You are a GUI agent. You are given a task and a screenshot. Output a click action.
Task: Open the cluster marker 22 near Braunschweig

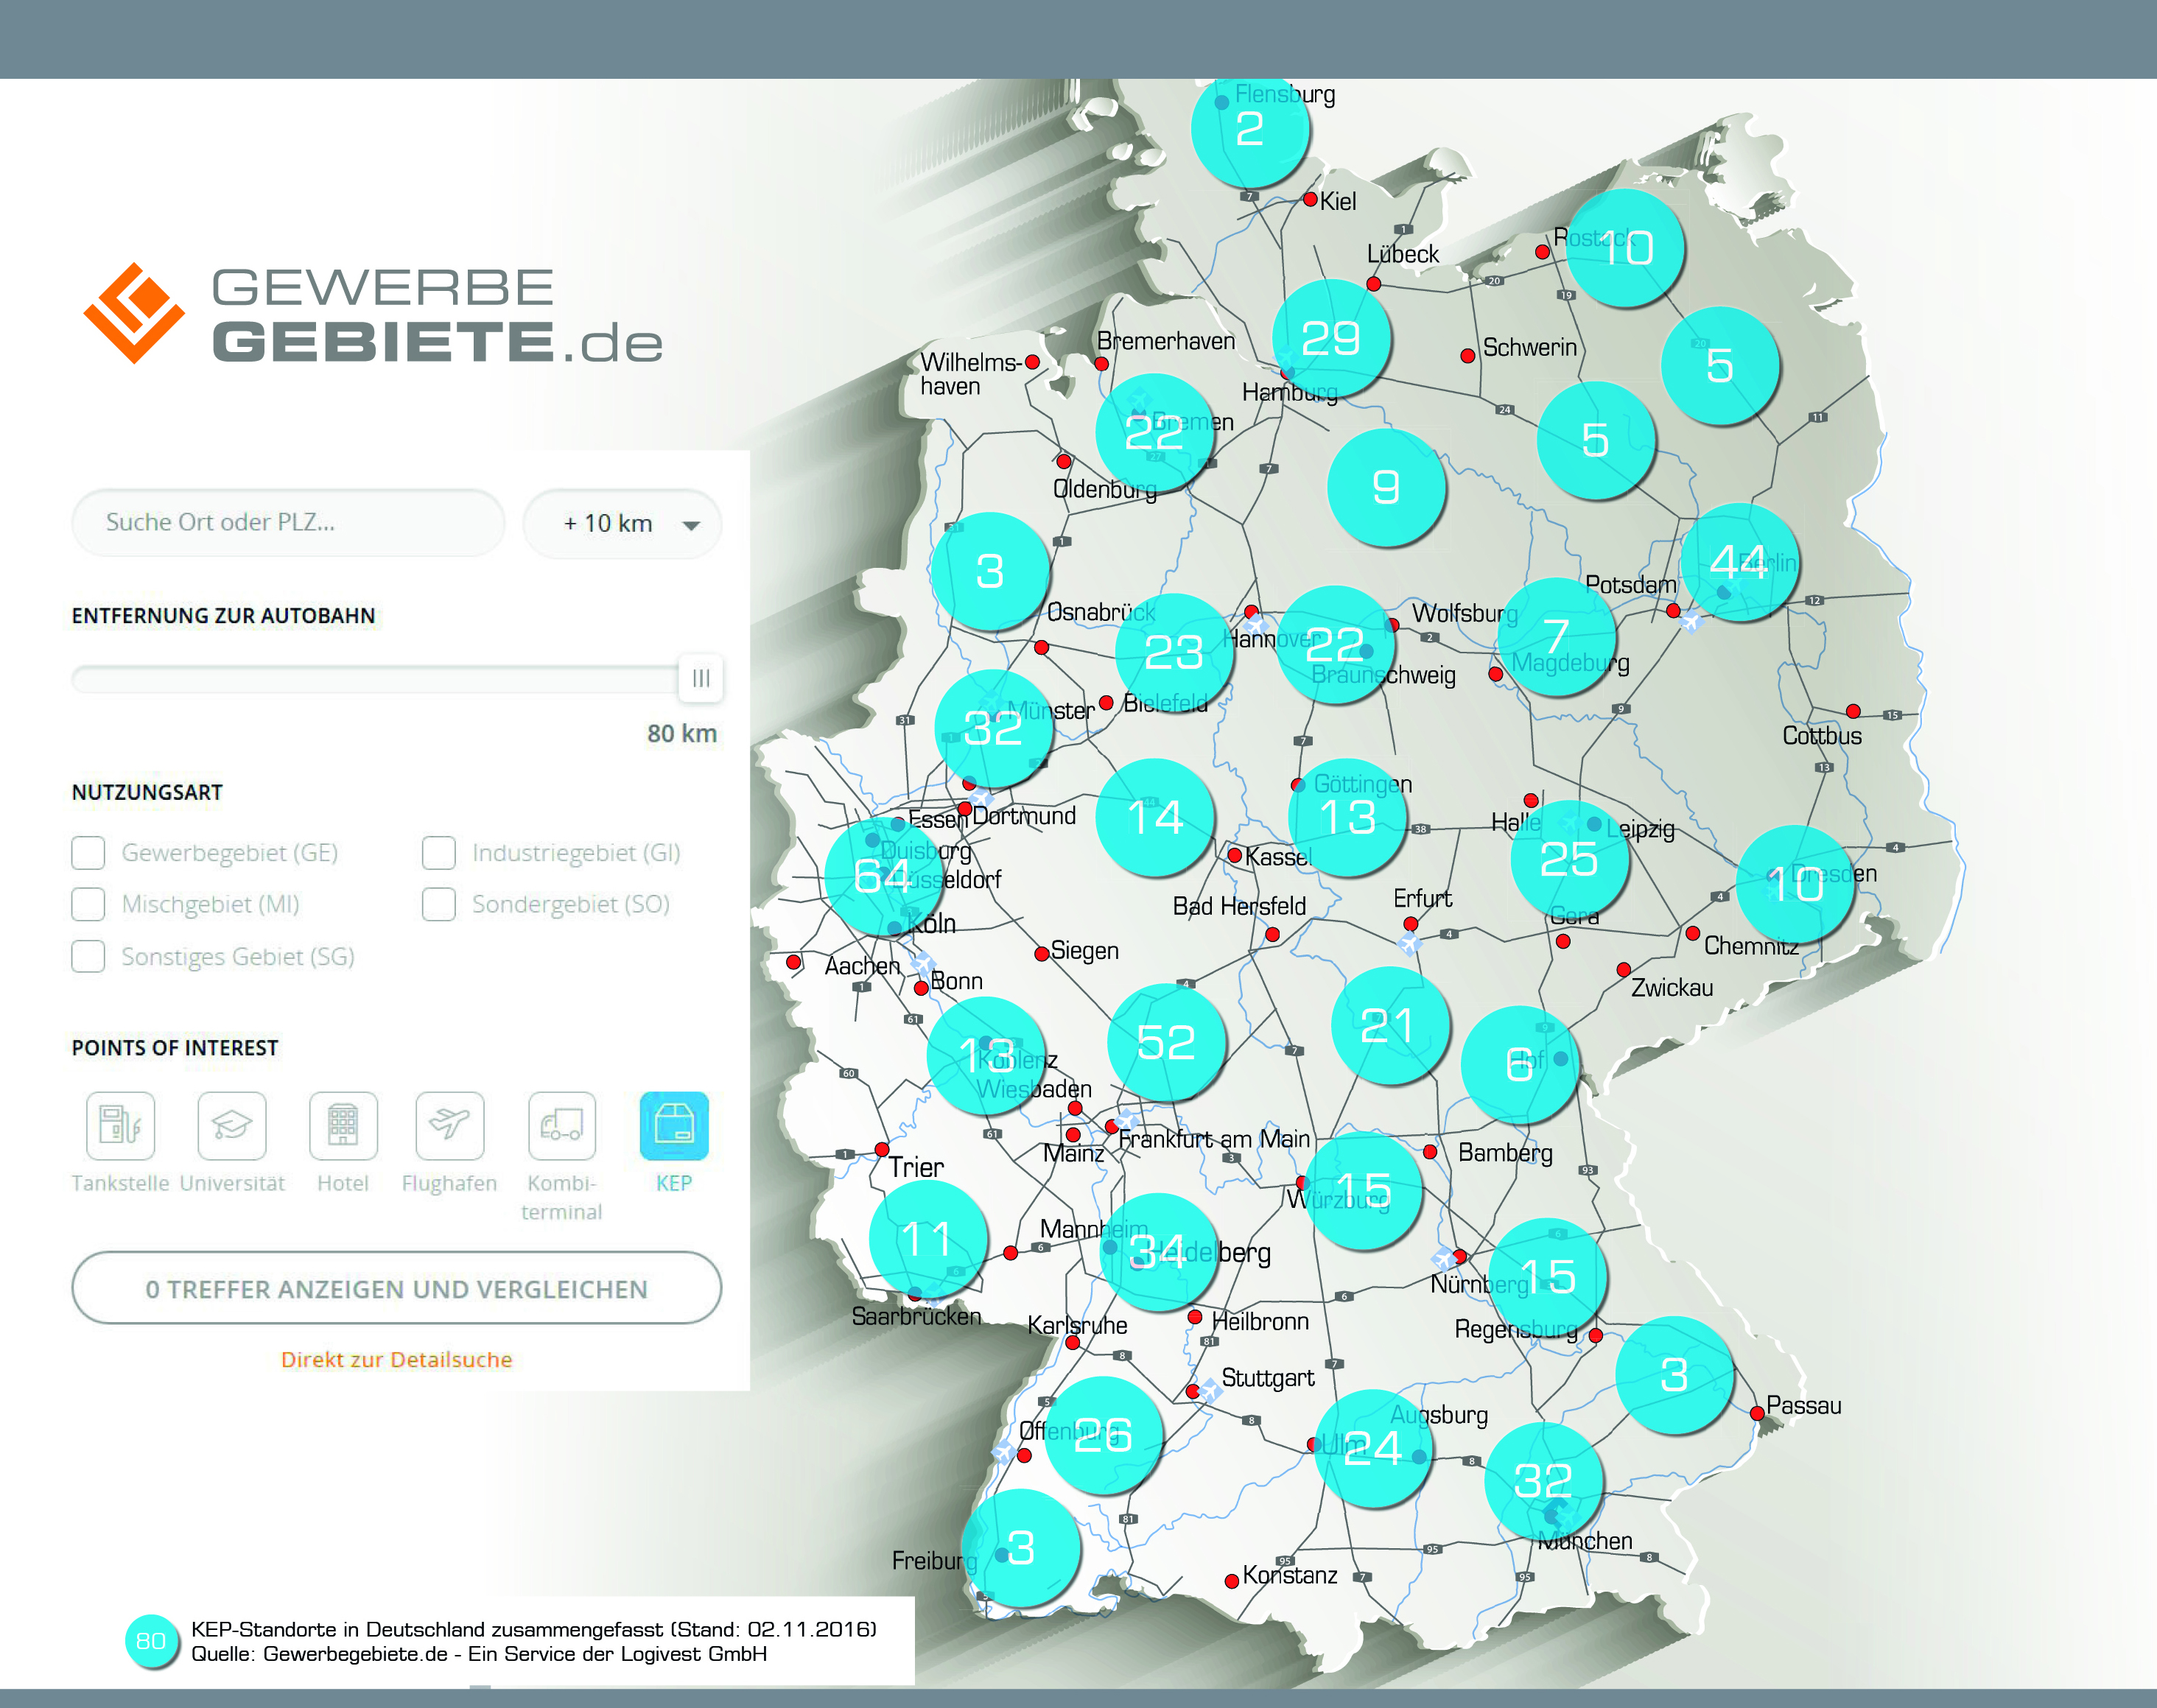[1336, 644]
